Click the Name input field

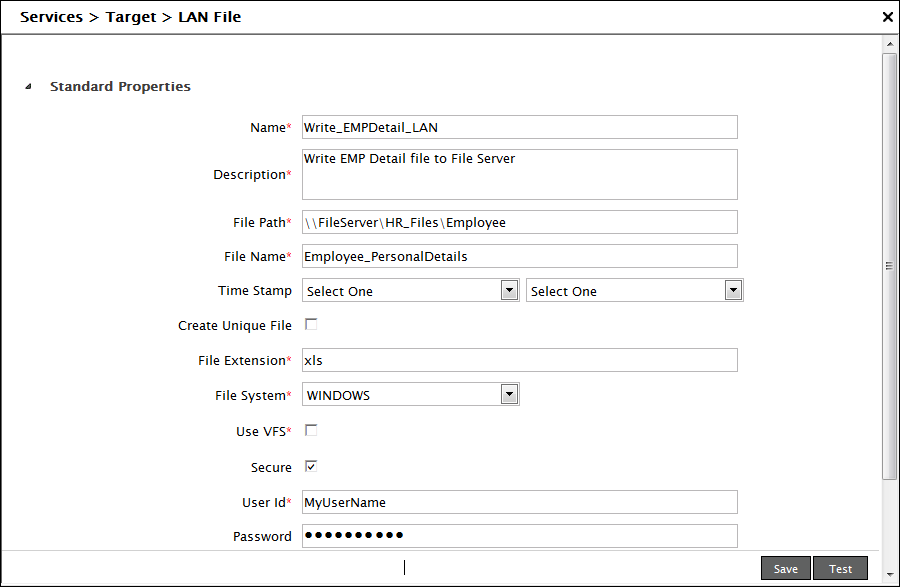coord(519,127)
